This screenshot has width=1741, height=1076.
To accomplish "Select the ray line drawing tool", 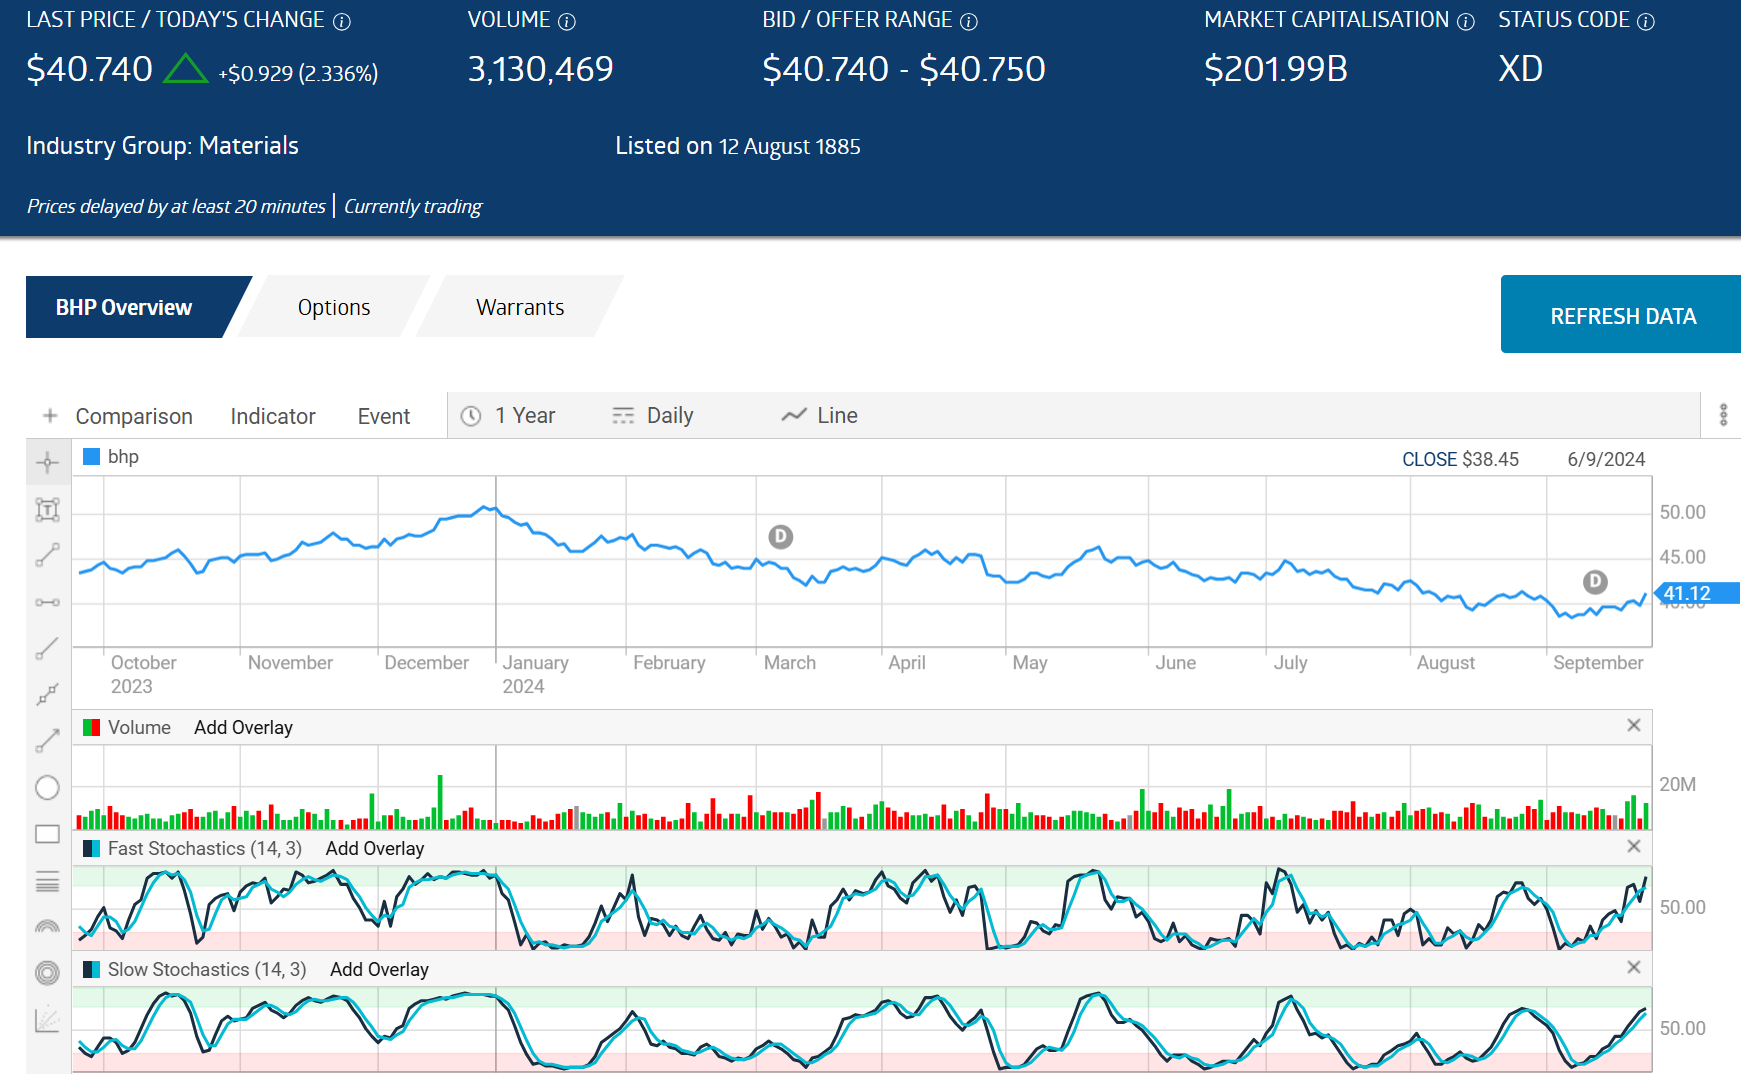I will [x=47, y=649].
